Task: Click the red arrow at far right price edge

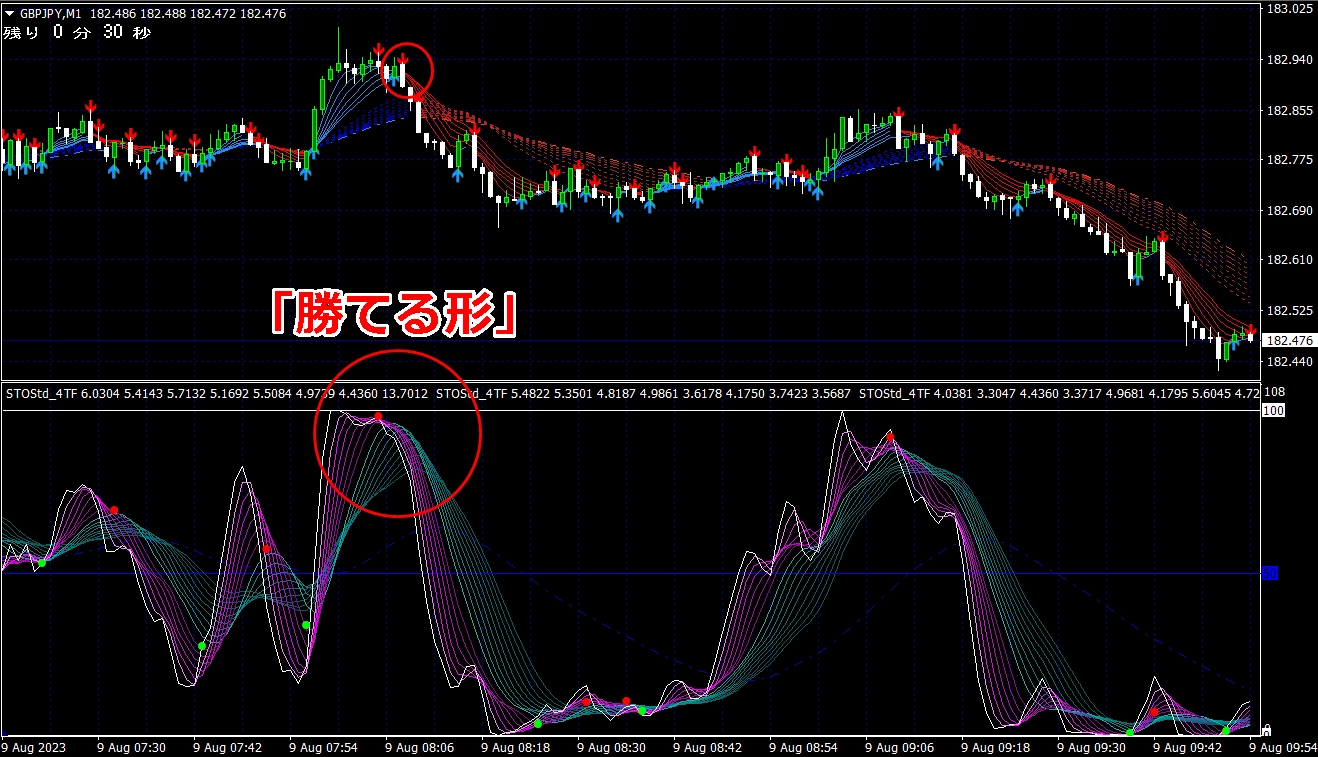Action: 1250,329
